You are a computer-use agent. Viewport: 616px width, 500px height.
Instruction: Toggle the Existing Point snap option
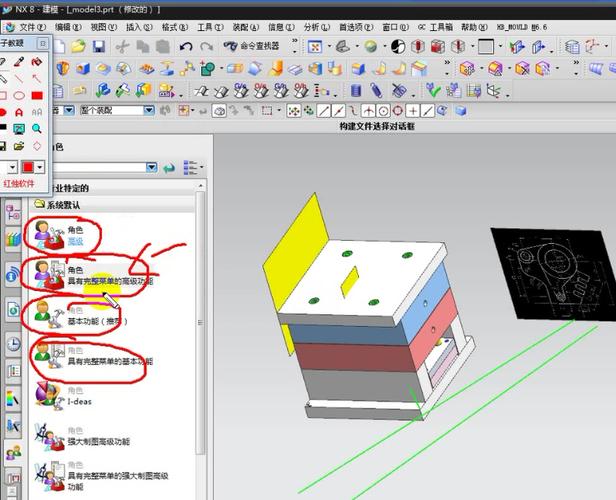point(412,111)
